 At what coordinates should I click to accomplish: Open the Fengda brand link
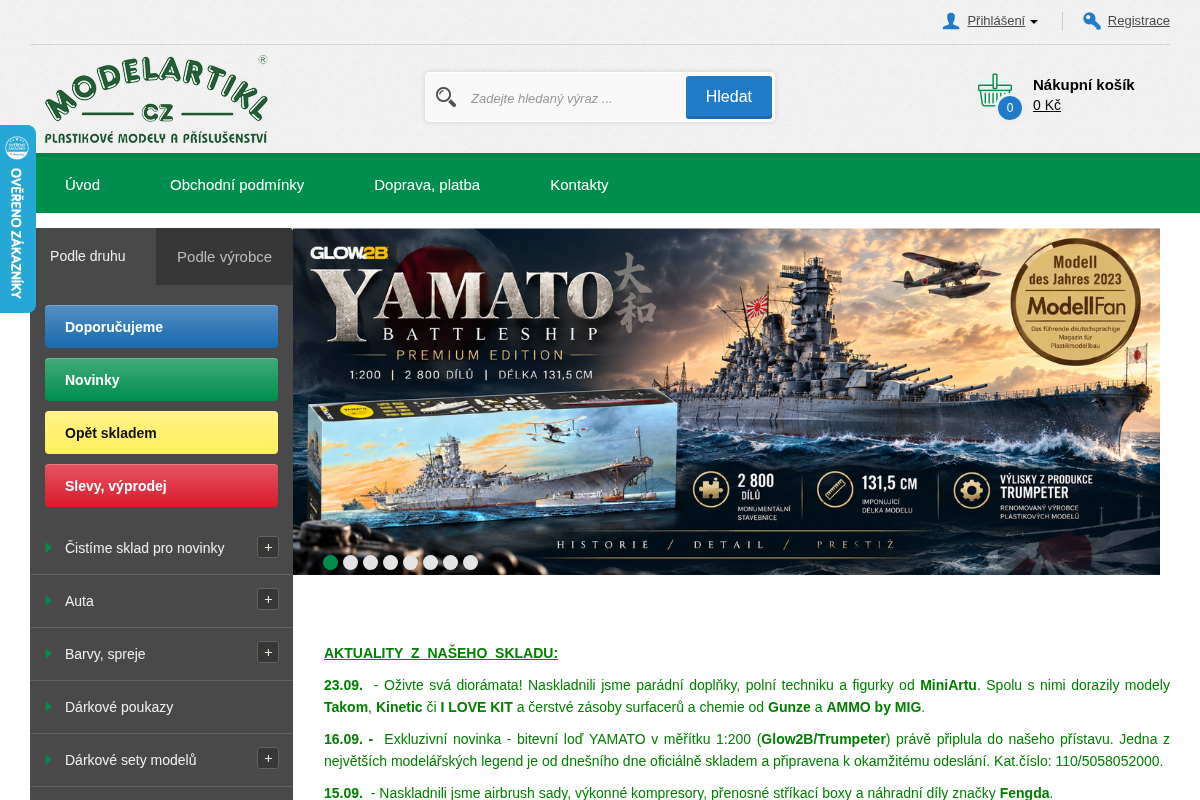coord(1025,792)
